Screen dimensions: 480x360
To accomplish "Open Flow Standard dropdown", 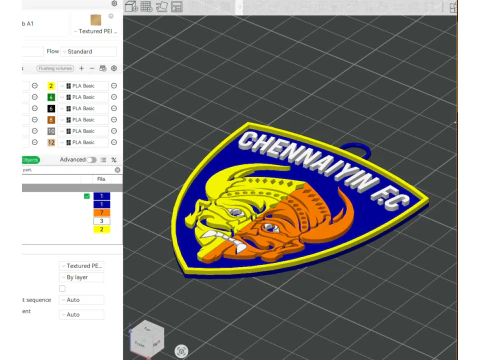I will click(89, 52).
